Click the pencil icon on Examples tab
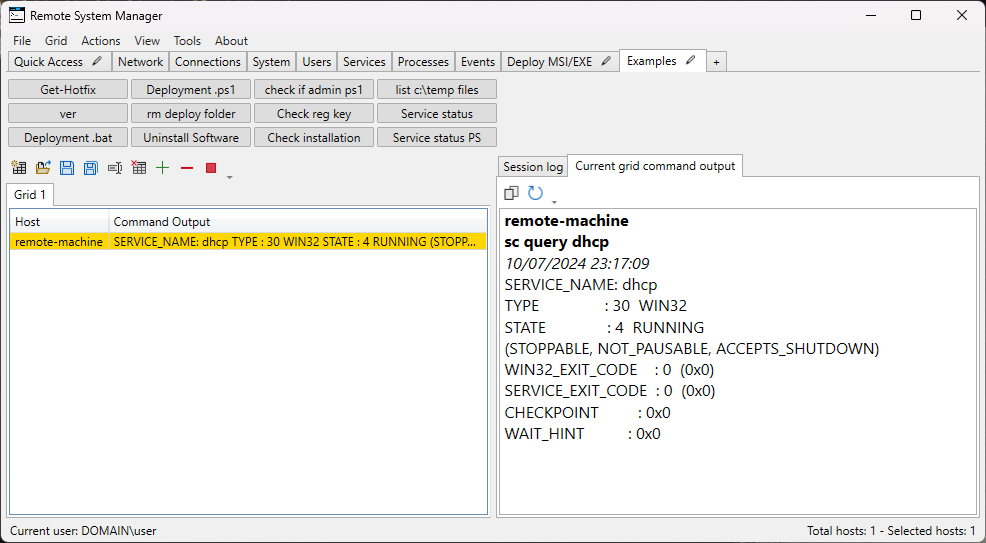Screen dimensions: 986x543 [x=691, y=60]
